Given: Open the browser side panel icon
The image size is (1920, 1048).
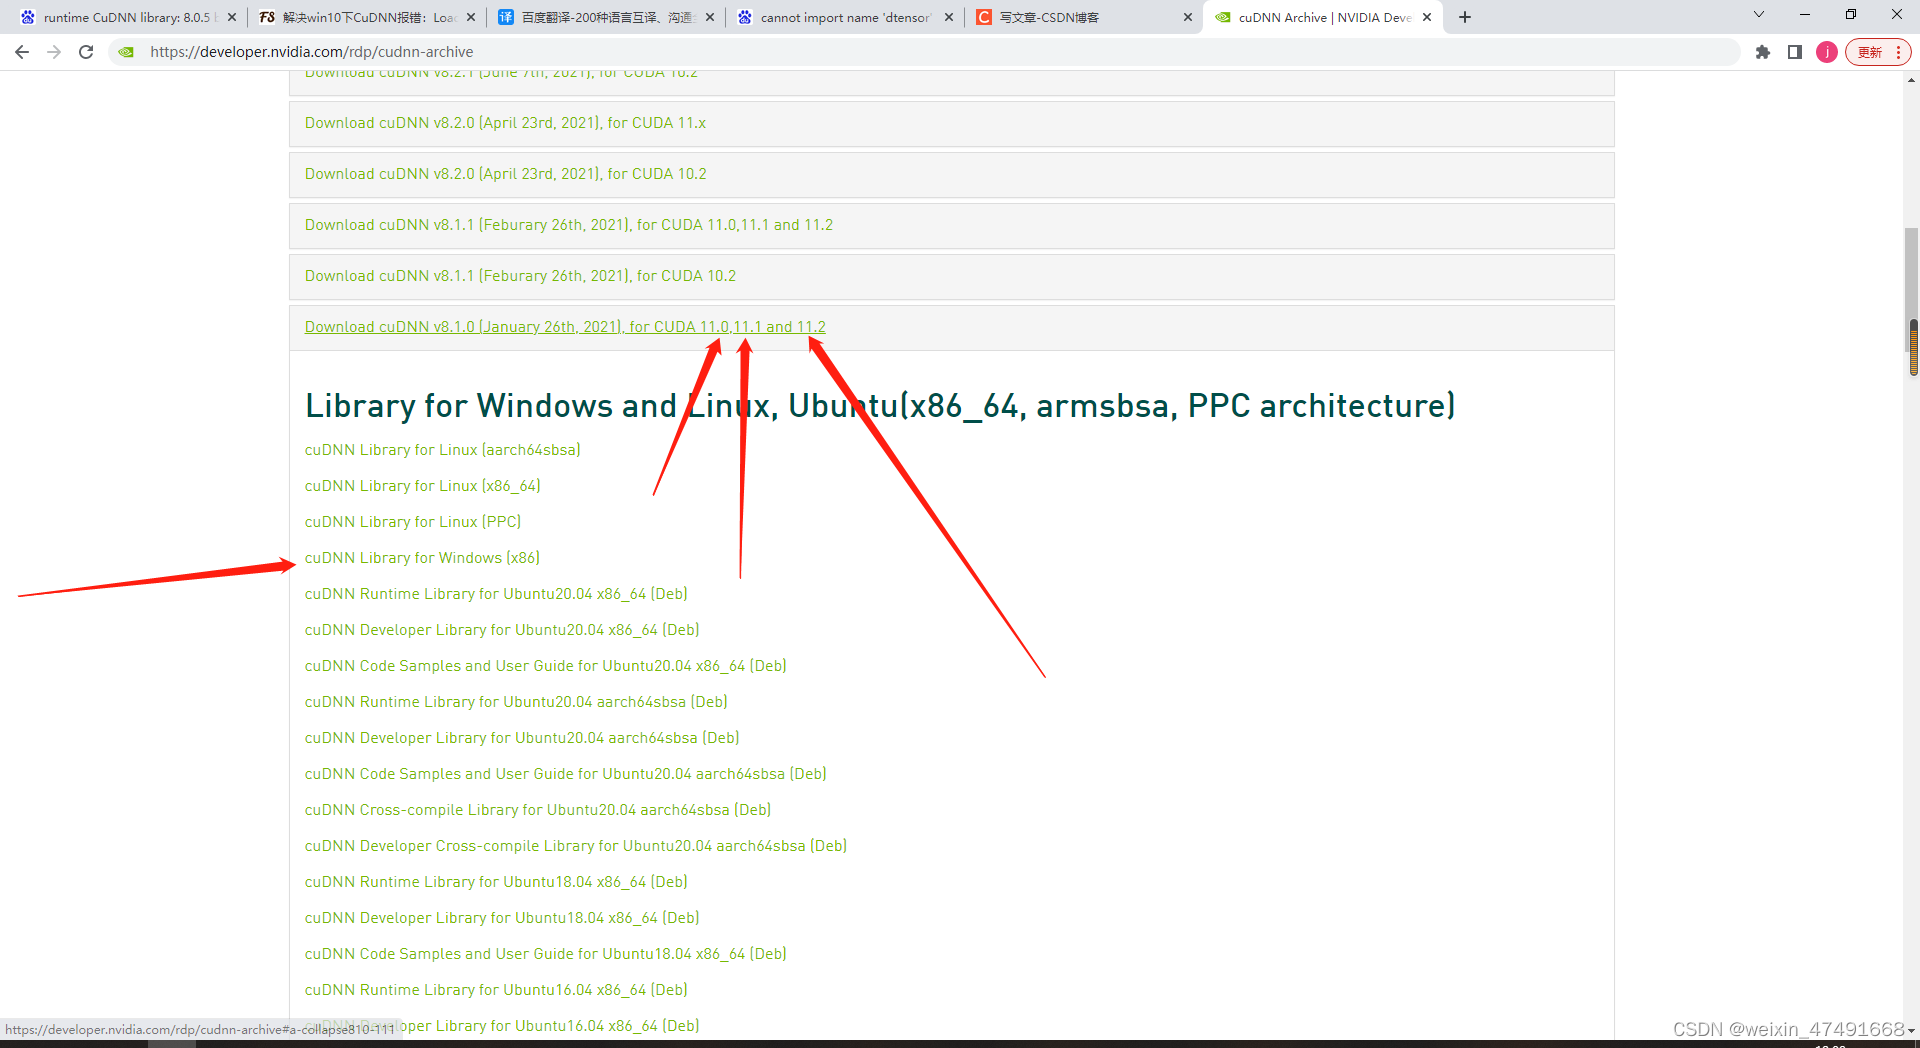Looking at the screenshot, I should (1795, 52).
